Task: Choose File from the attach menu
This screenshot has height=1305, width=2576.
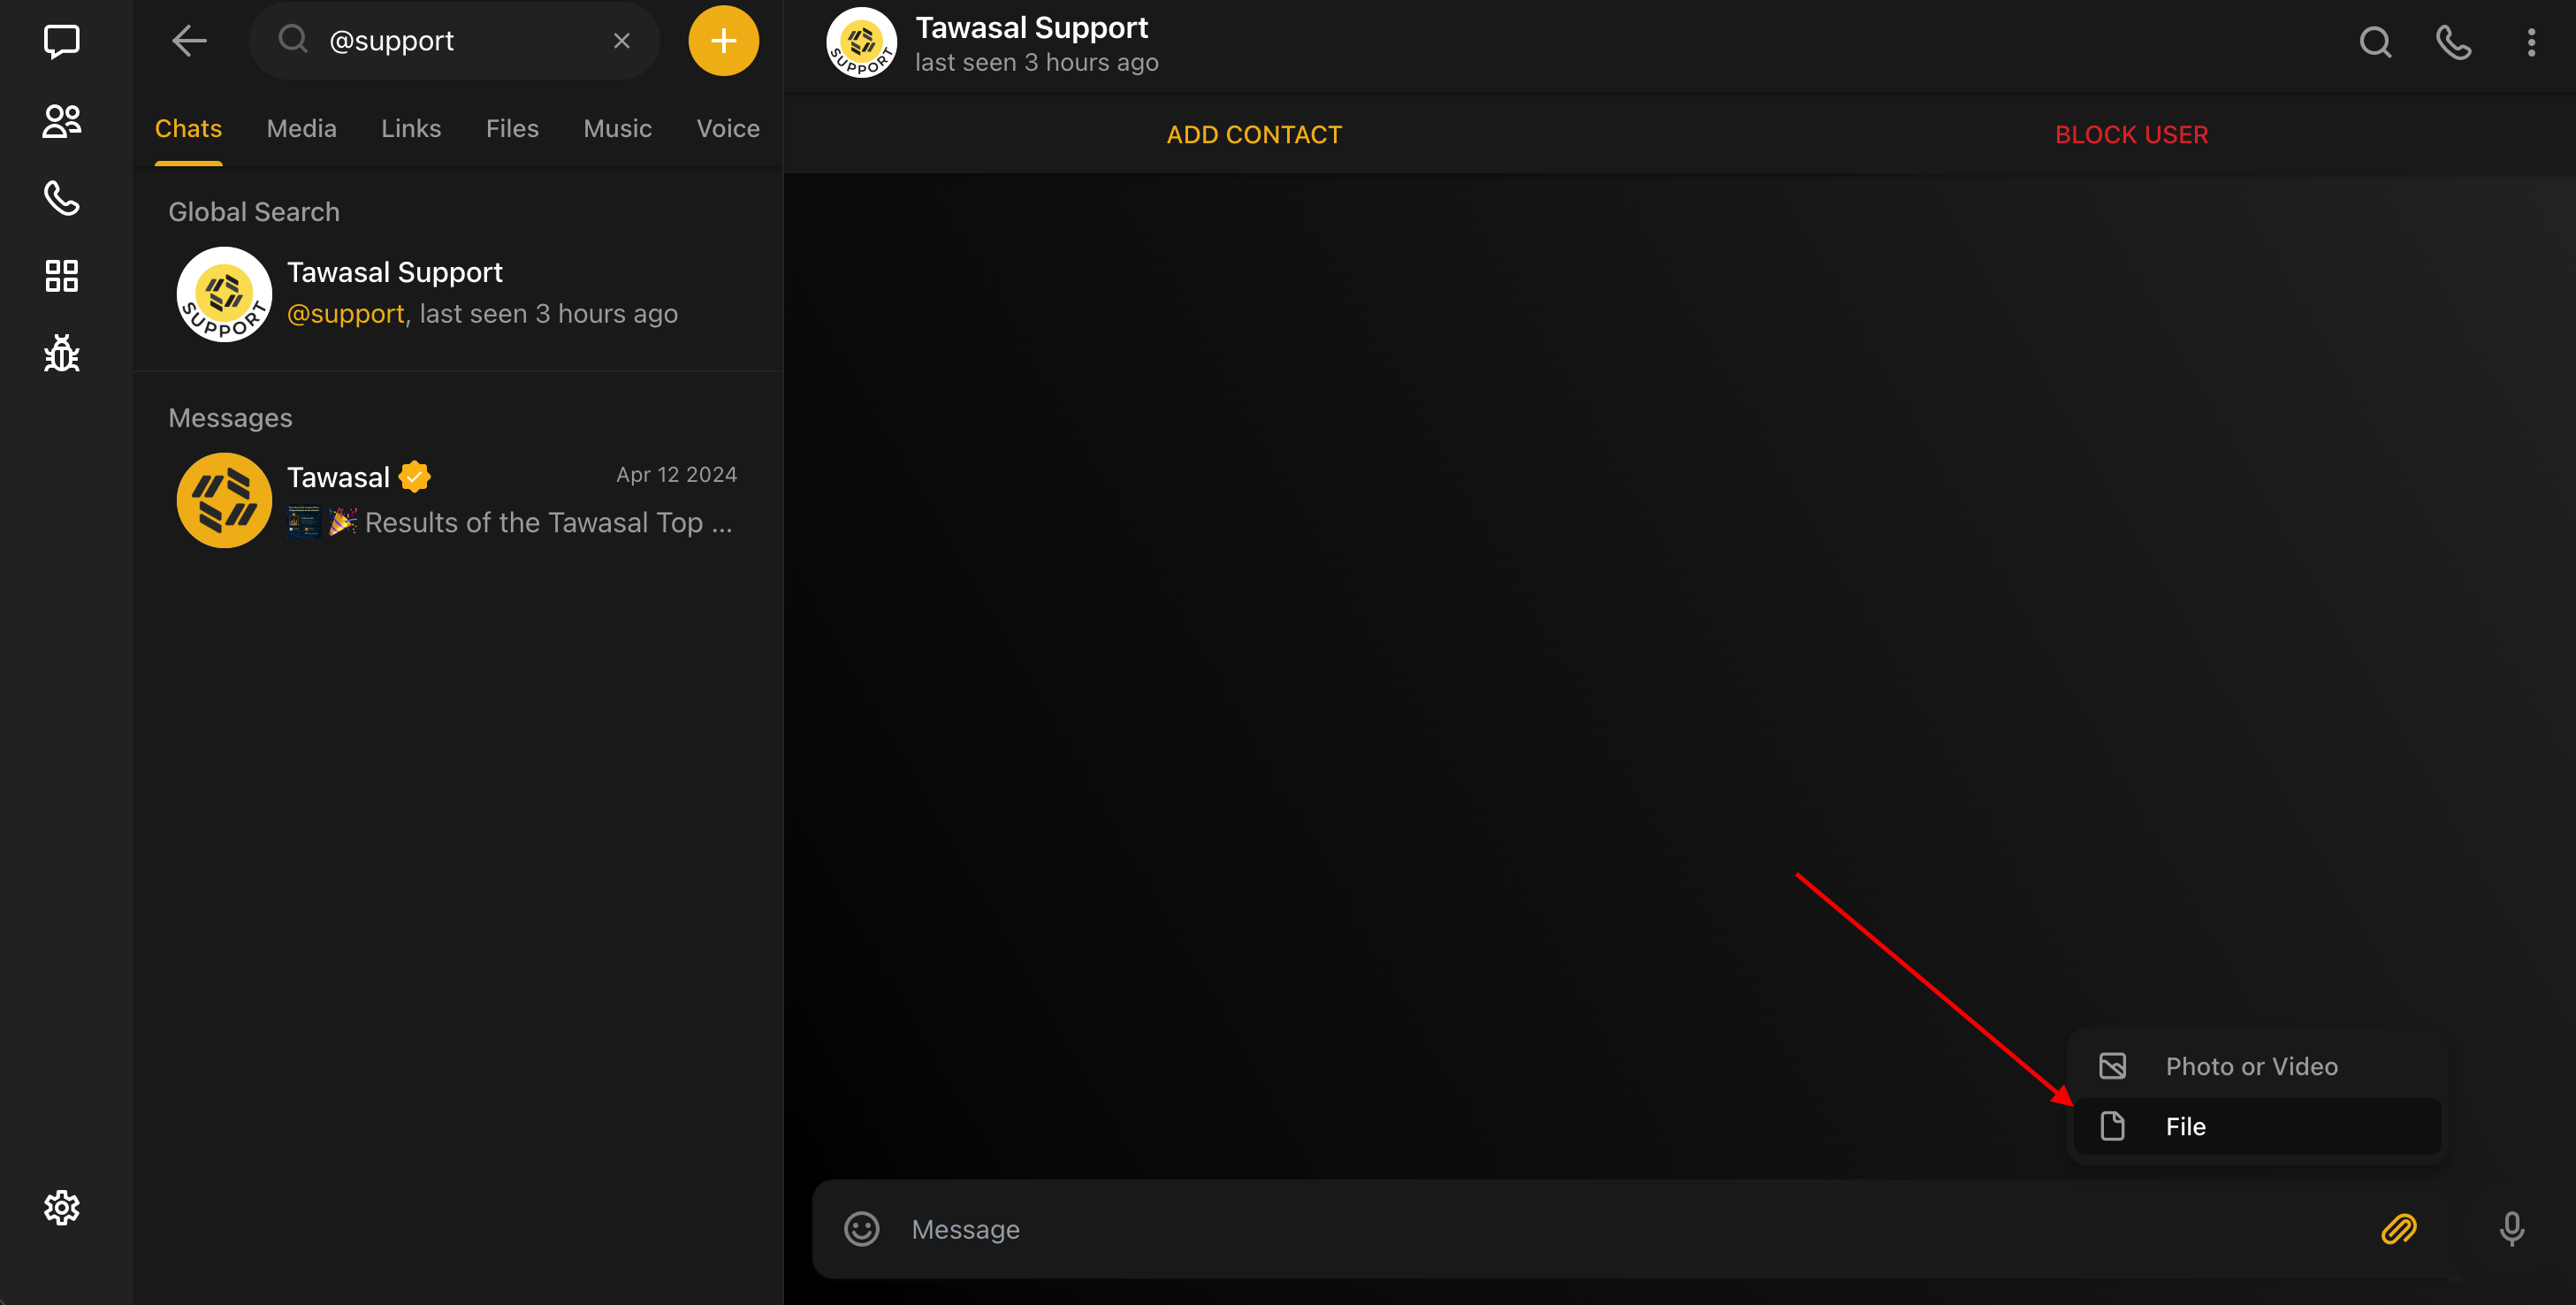Action: [2257, 1126]
